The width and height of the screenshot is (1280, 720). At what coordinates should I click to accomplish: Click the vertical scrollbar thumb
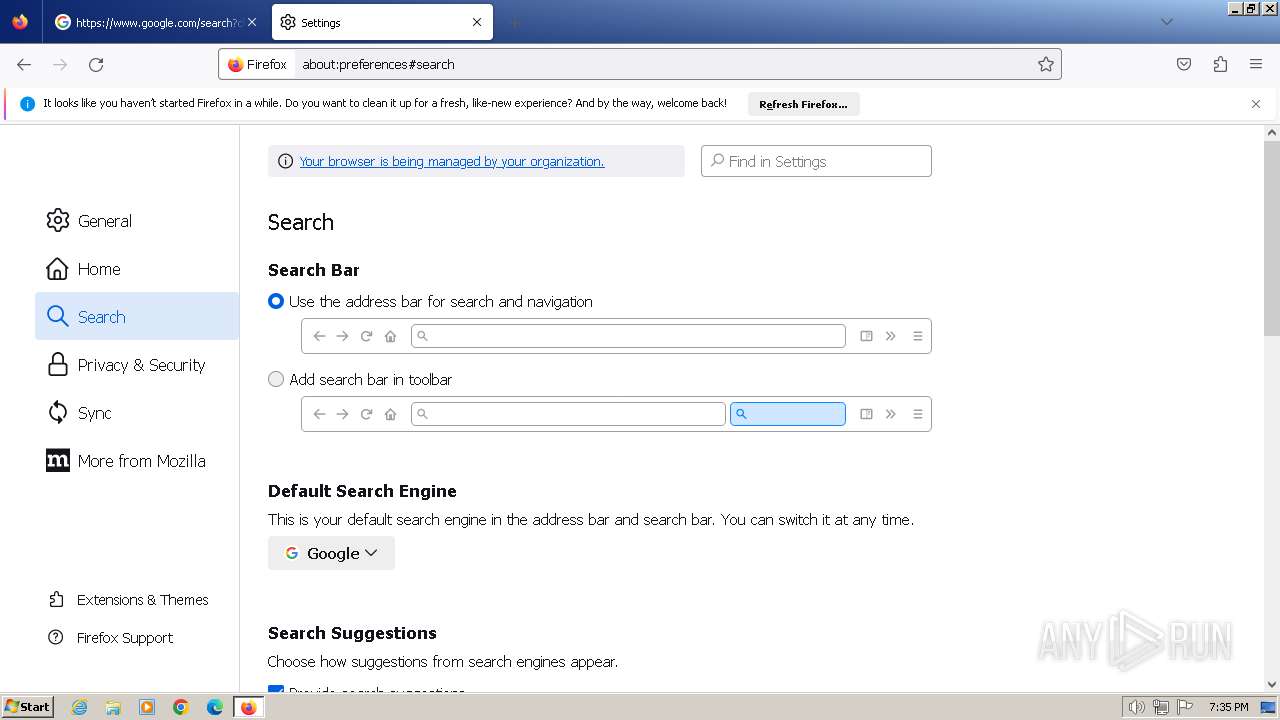[x=1272, y=238]
